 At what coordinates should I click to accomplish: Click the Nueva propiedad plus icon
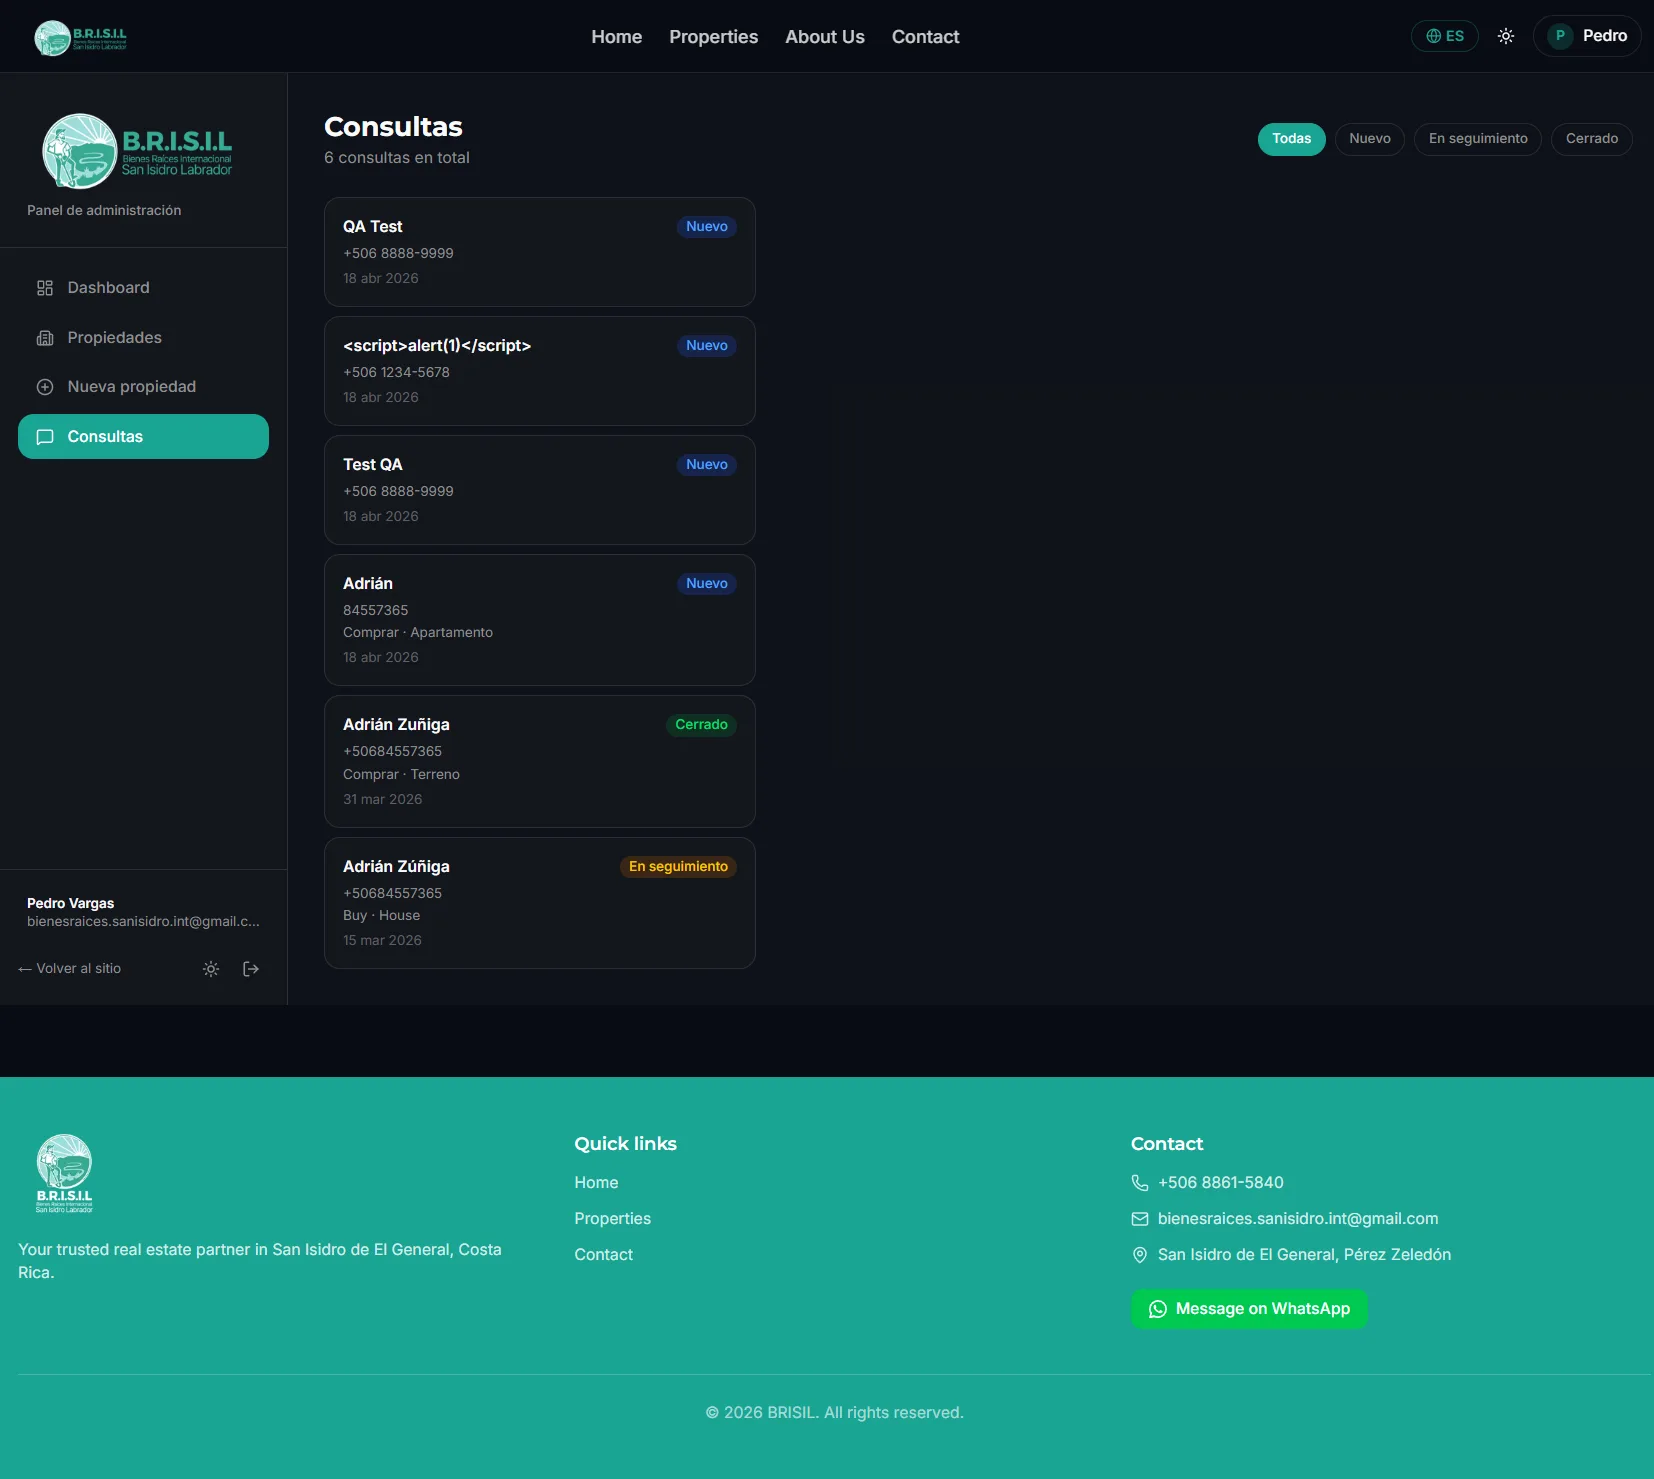point(45,387)
